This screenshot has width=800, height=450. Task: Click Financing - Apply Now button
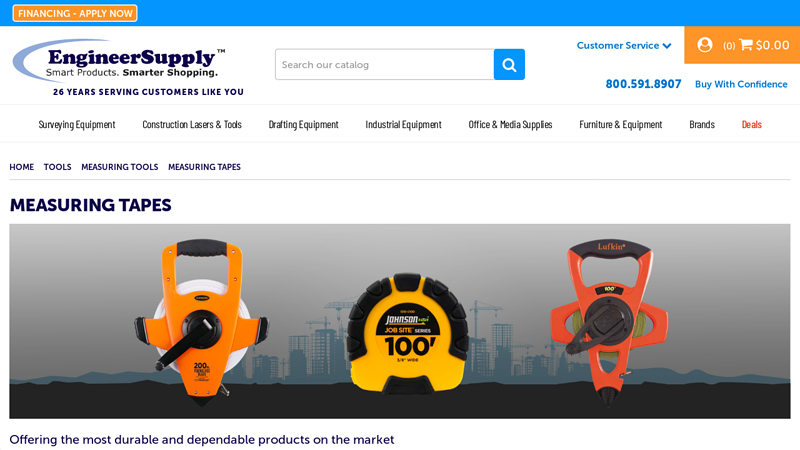[x=75, y=13]
